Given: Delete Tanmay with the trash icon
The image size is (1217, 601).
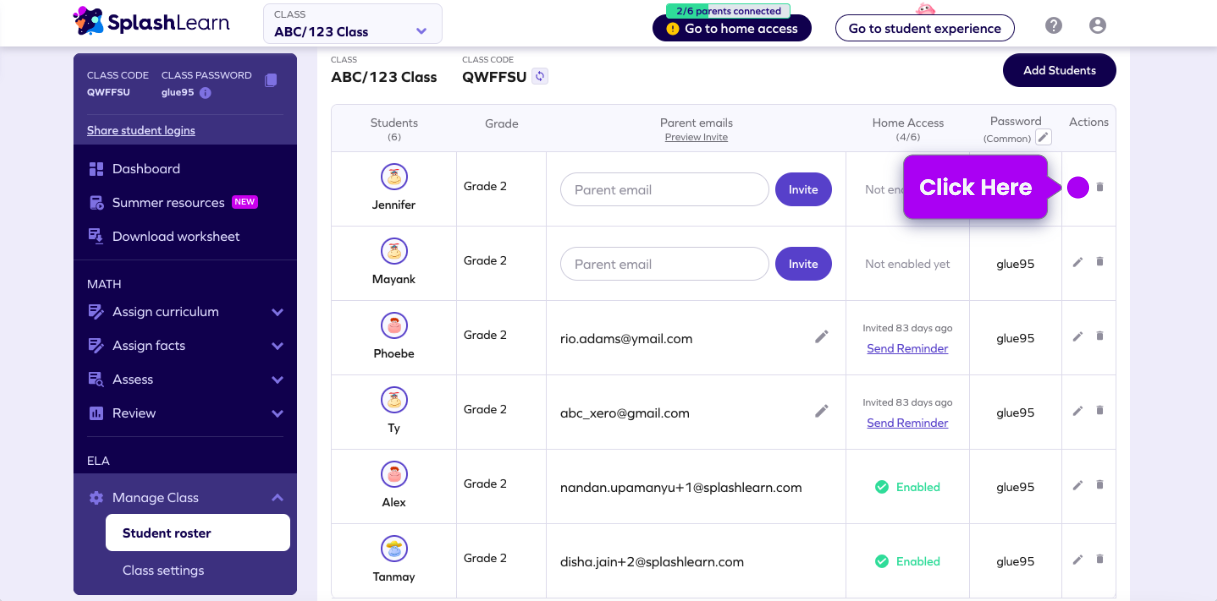Looking at the screenshot, I should (x=1100, y=560).
